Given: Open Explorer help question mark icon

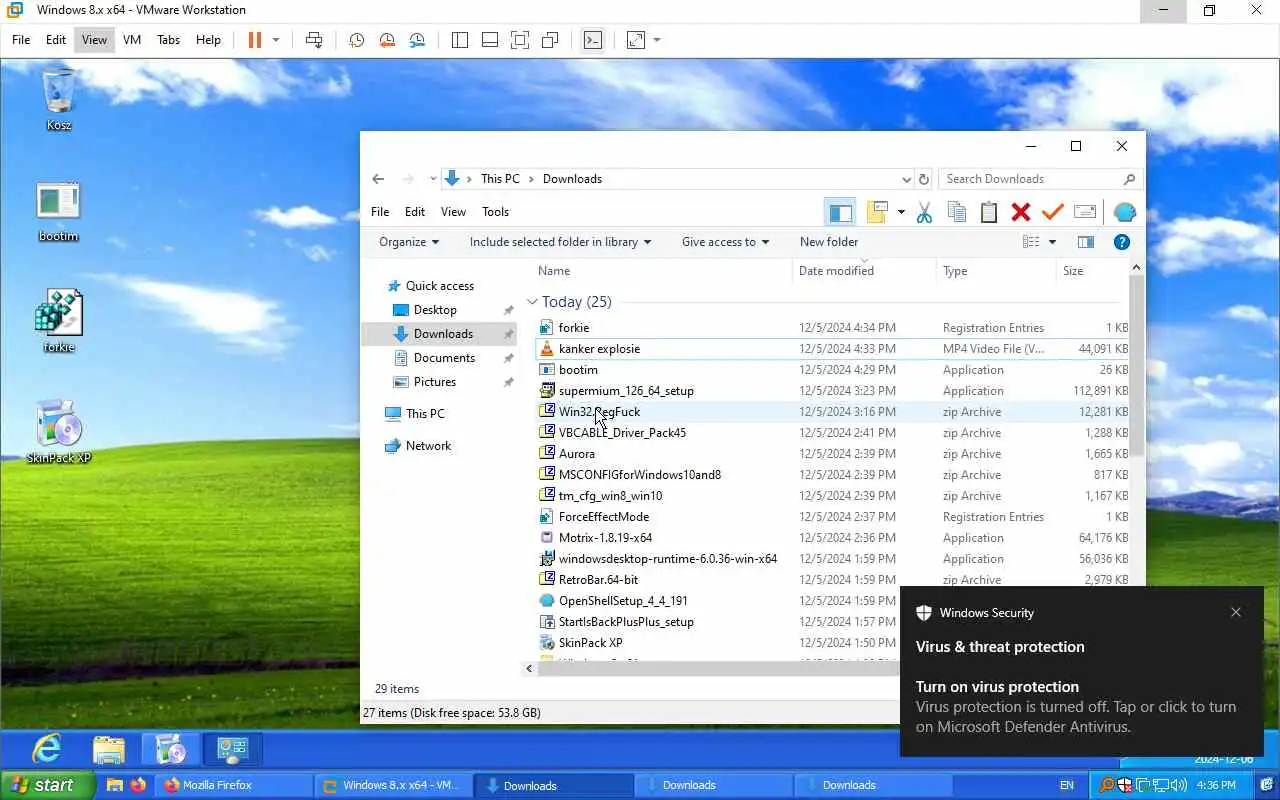Looking at the screenshot, I should pyautogui.click(x=1122, y=242).
